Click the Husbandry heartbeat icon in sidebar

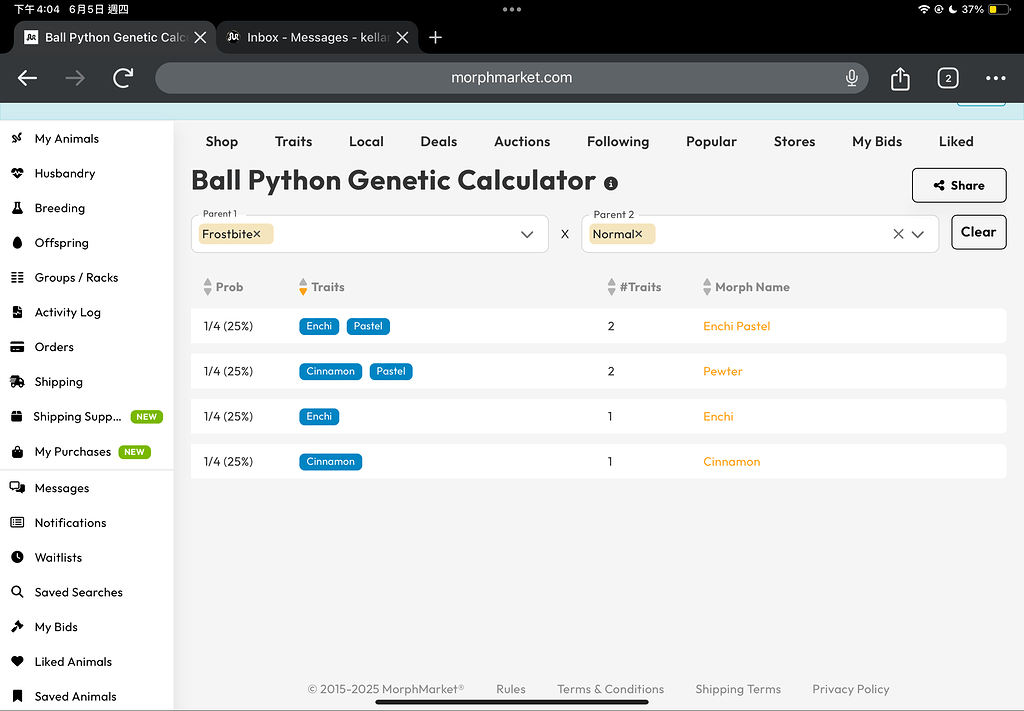pyautogui.click(x=17, y=173)
